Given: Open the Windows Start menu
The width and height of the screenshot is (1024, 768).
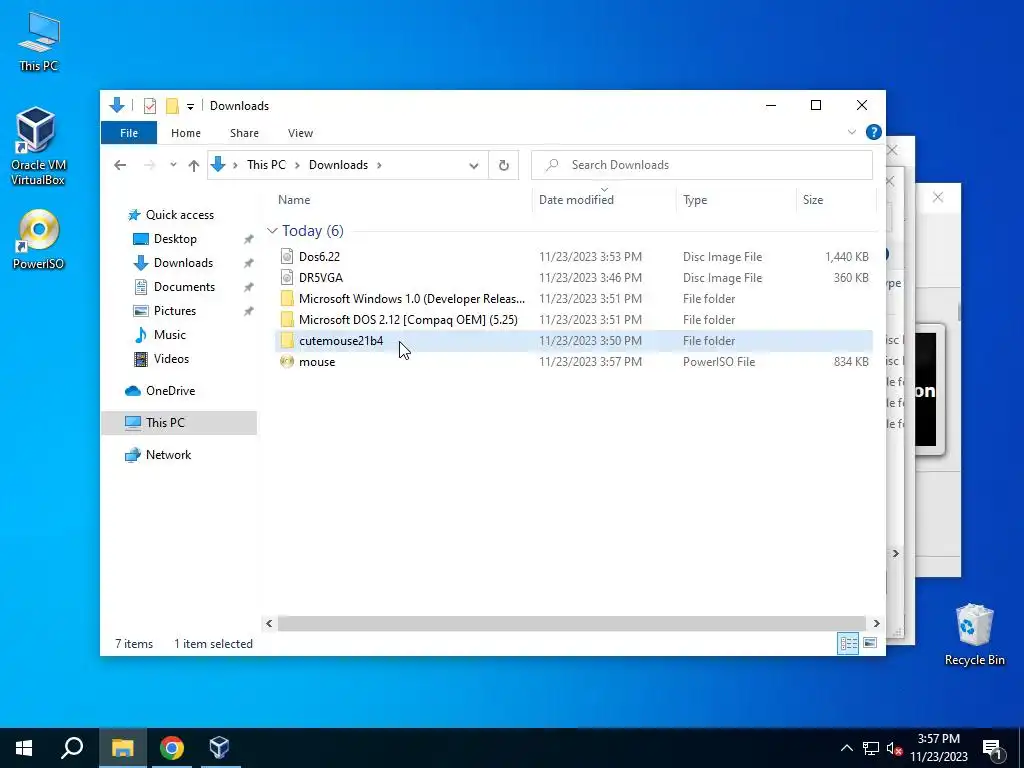Looking at the screenshot, I should (24, 748).
